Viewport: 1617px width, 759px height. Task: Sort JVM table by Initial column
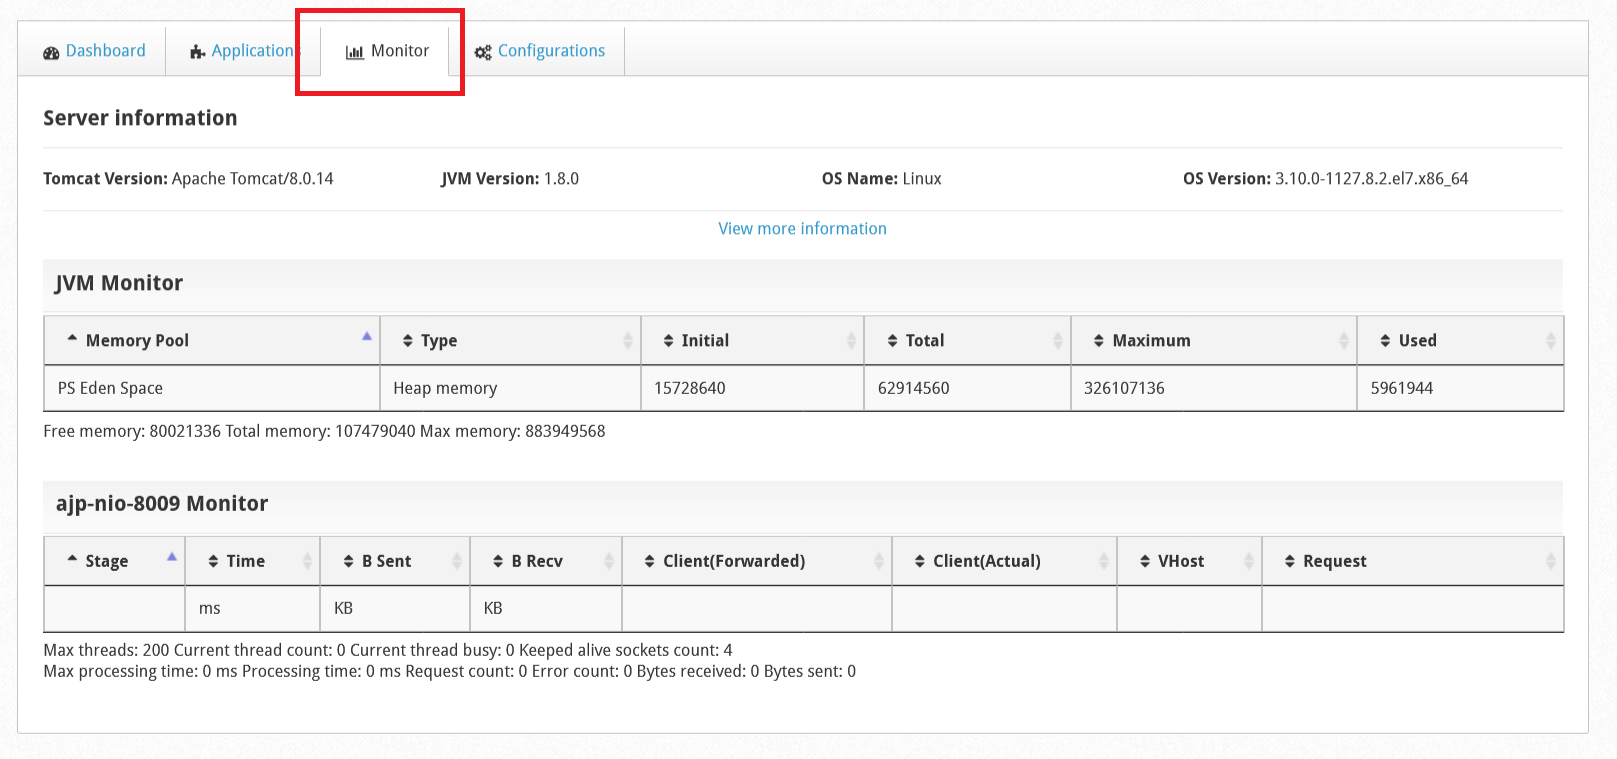click(752, 340)
